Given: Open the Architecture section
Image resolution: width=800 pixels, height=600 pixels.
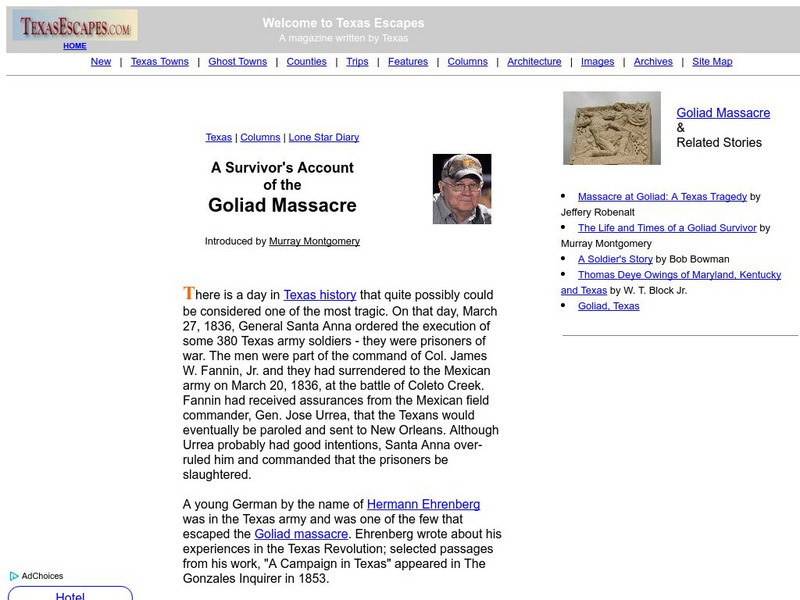Looking at the screenshot, I should tap(533, 61).
